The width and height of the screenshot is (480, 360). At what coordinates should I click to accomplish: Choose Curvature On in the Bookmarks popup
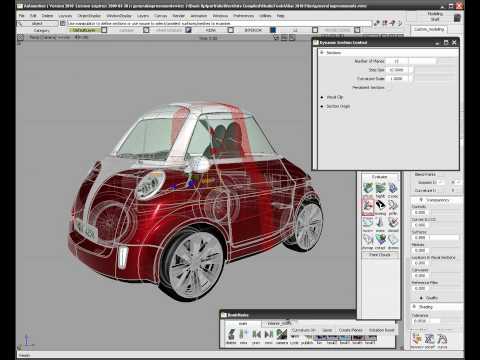click(303, 330)
